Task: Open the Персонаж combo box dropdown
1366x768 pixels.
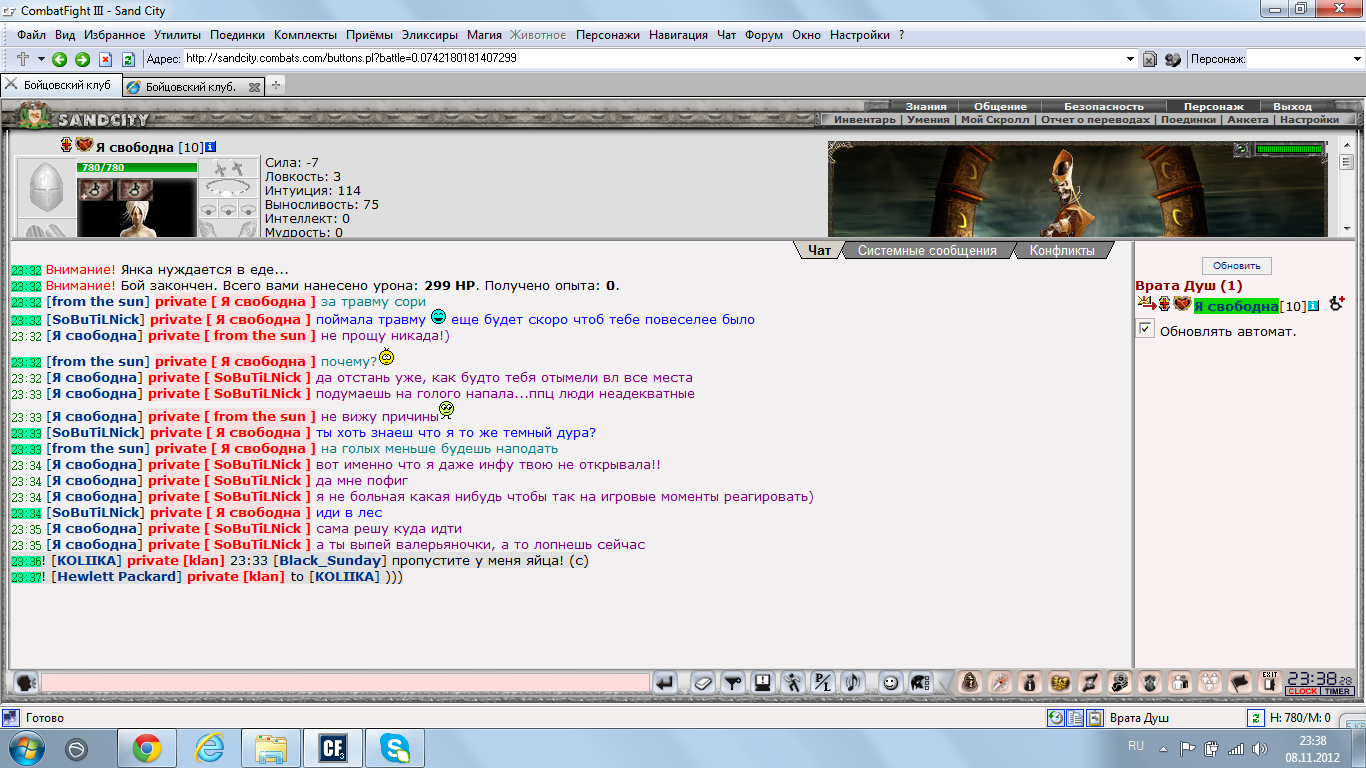Action: point(1356,59)
